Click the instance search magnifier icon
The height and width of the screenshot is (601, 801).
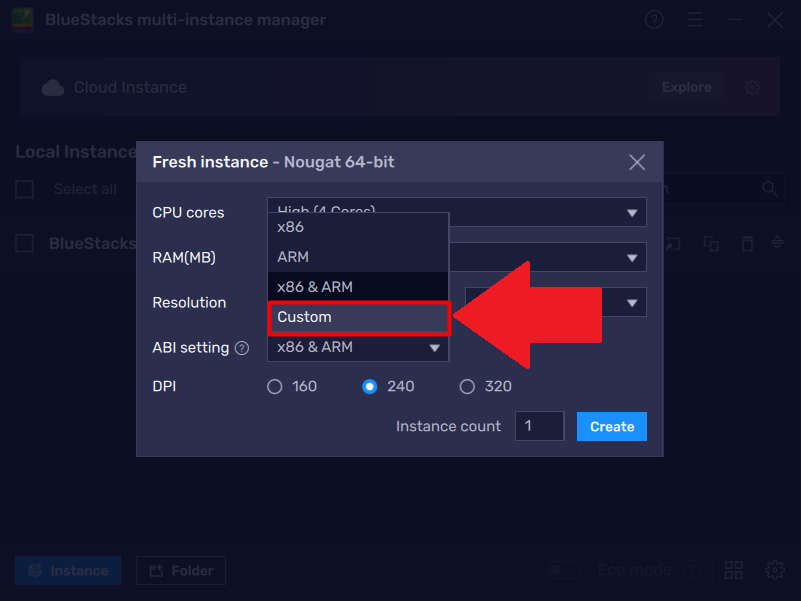[x=770, y=189]
